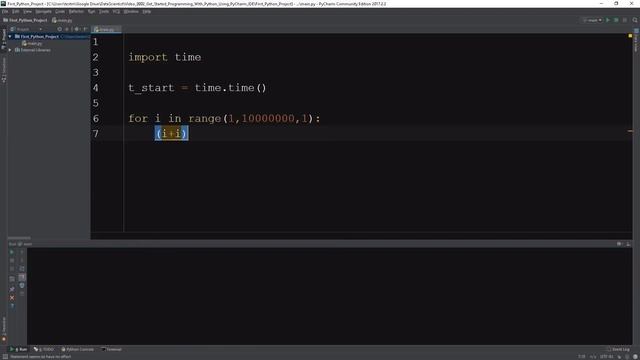This screenshot has height=360, width=640.
Task: Click line number 1 in gutter
Action: (96, 42)
